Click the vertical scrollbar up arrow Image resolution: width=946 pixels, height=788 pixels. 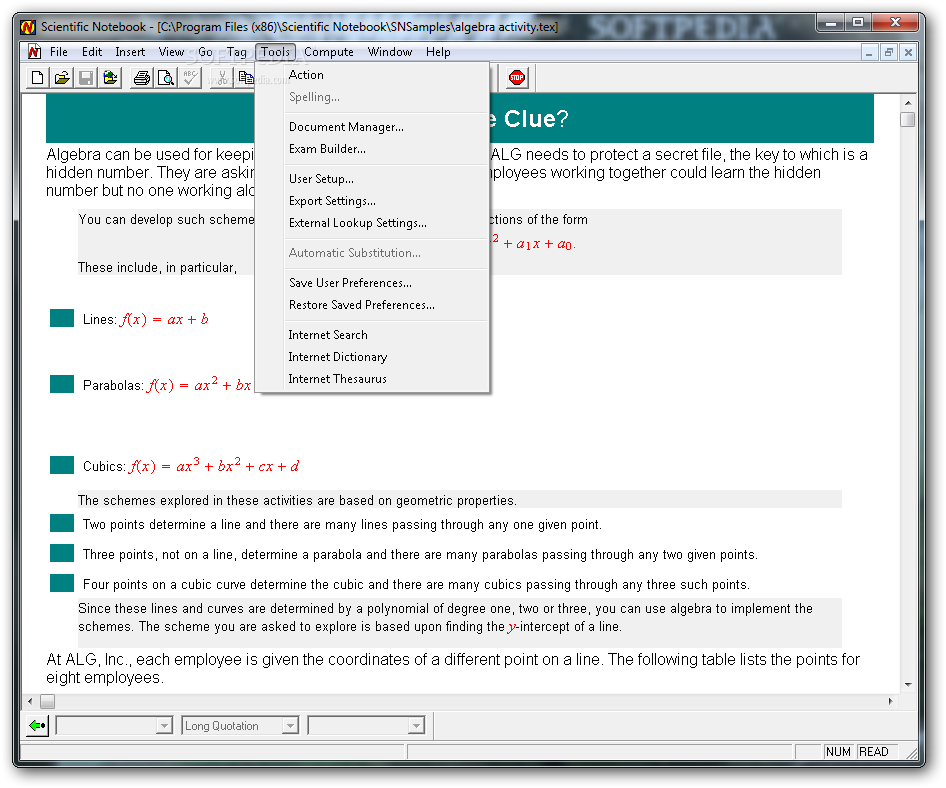pos(907,103)
